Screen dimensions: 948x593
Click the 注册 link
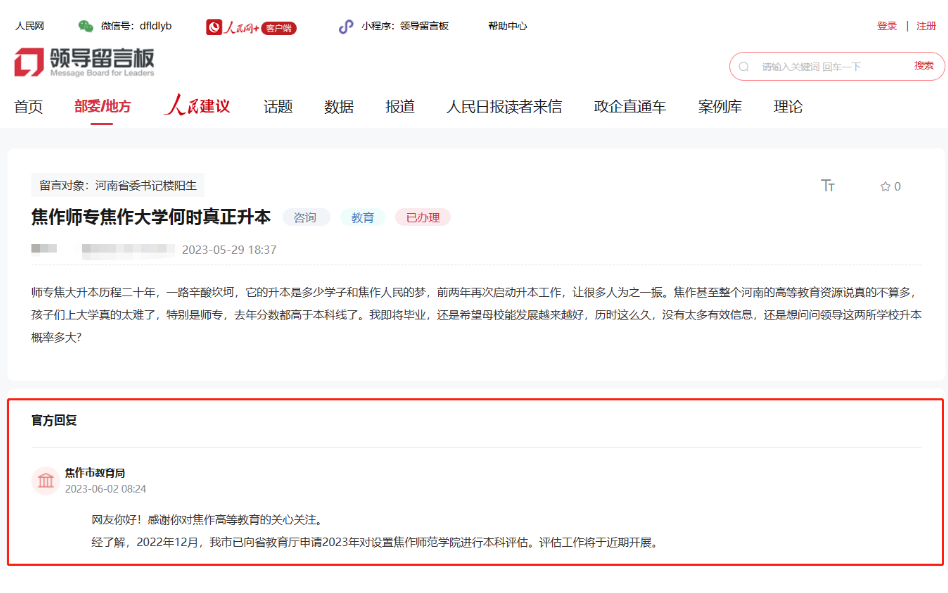(926, 26)
